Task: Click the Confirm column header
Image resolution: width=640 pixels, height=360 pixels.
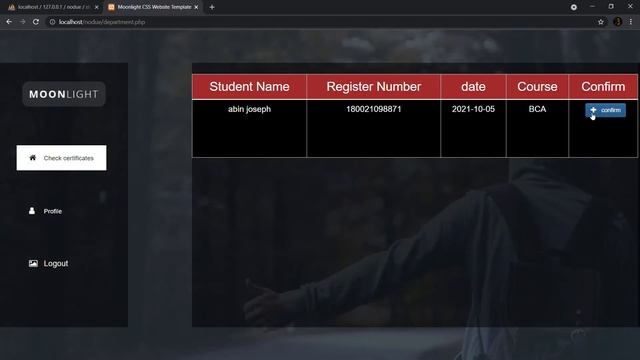Action: 603,87
